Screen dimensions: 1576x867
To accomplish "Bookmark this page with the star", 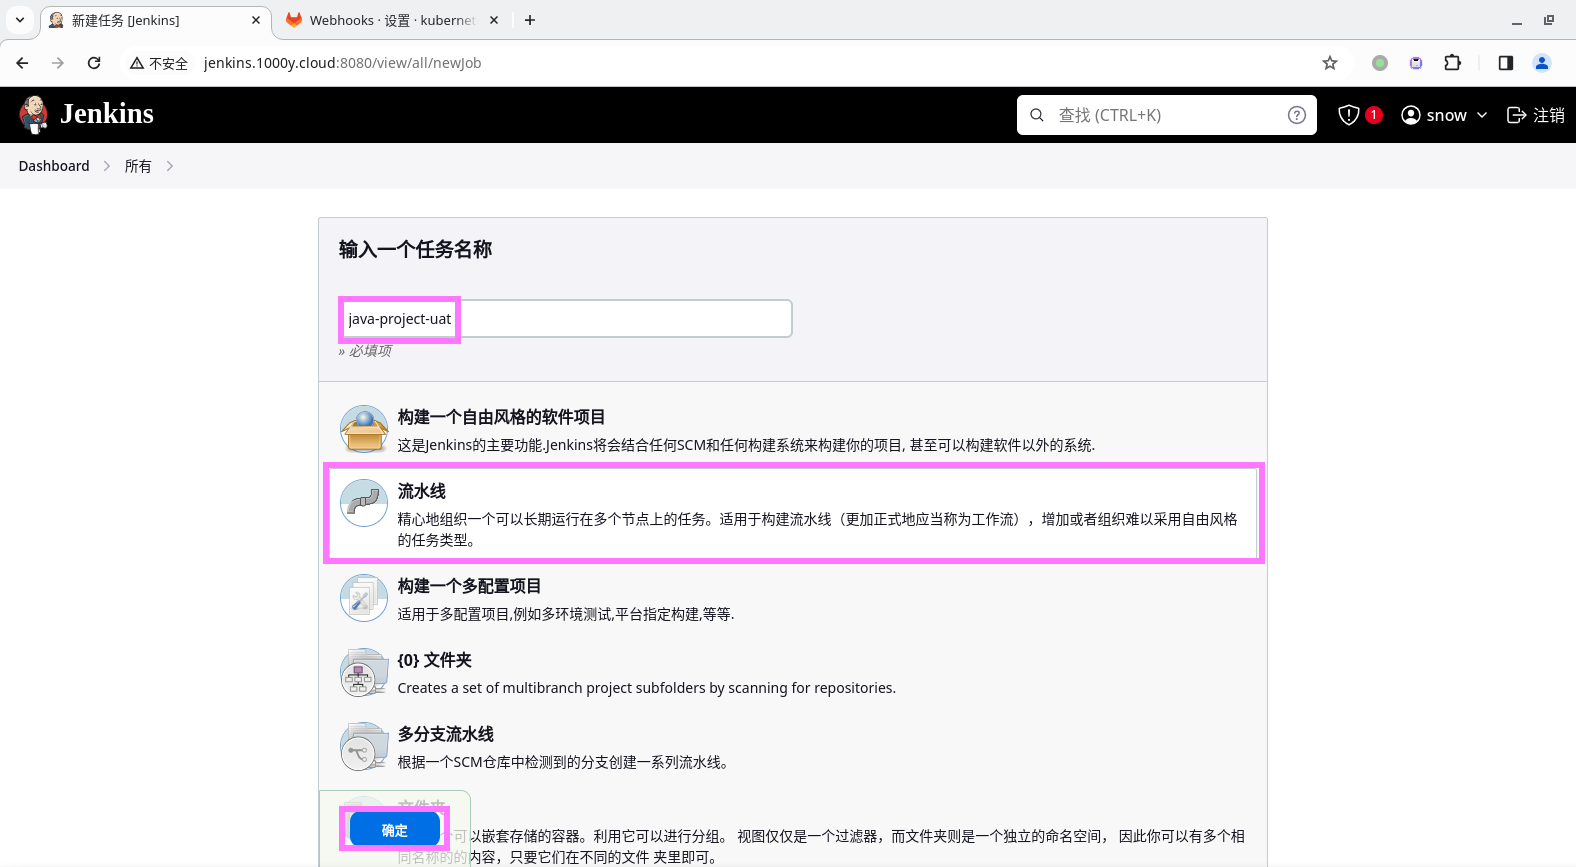I will [1330, 63].
